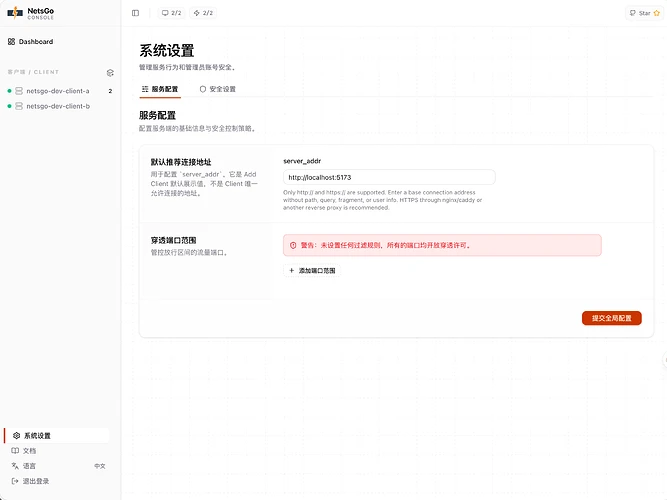Select netsgo-dev-client-b in sidebar
667x500 pixels.
[x=58, y=106]
